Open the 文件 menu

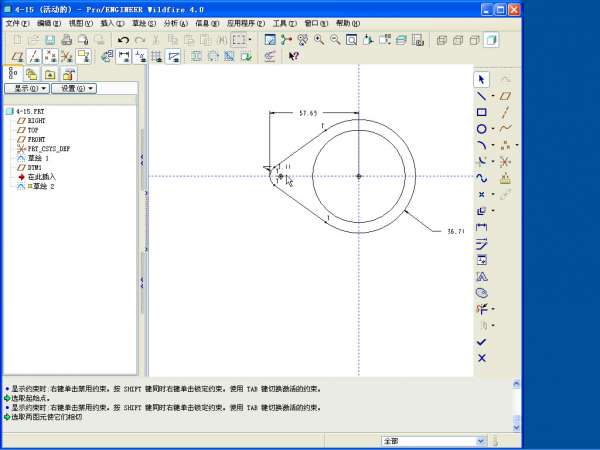tap(18, 22)
